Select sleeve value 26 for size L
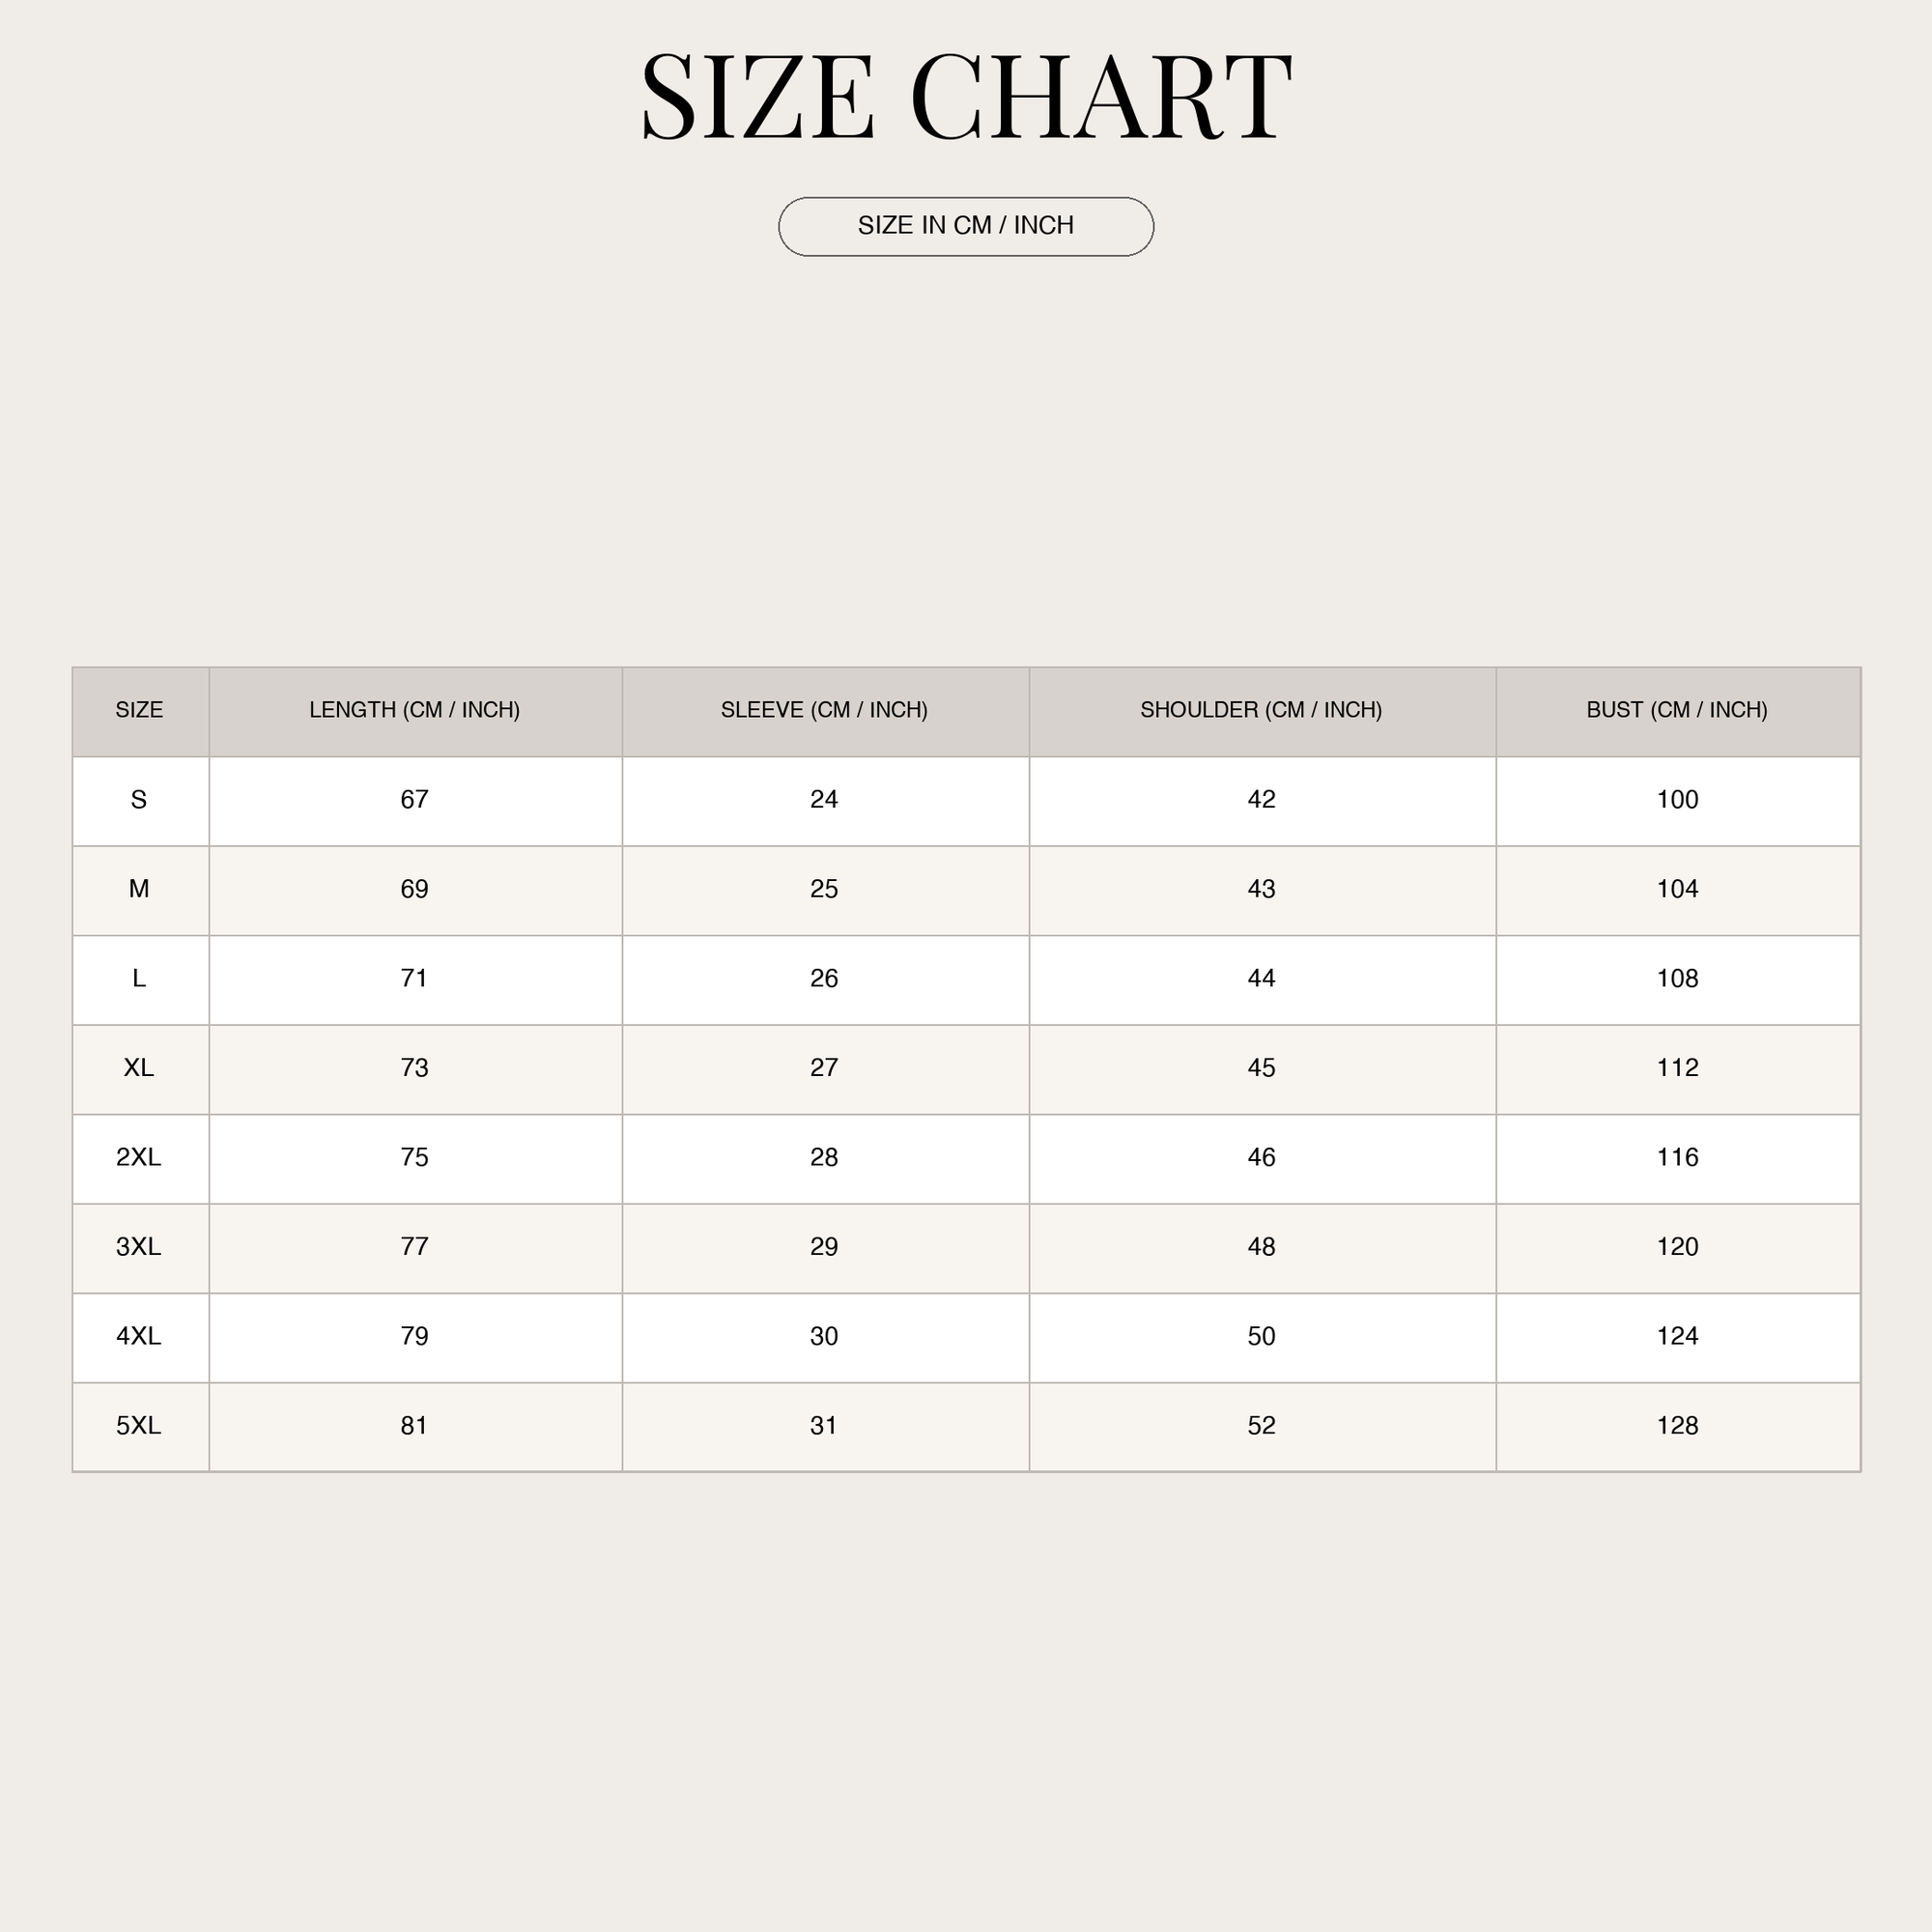 [824, 978]
